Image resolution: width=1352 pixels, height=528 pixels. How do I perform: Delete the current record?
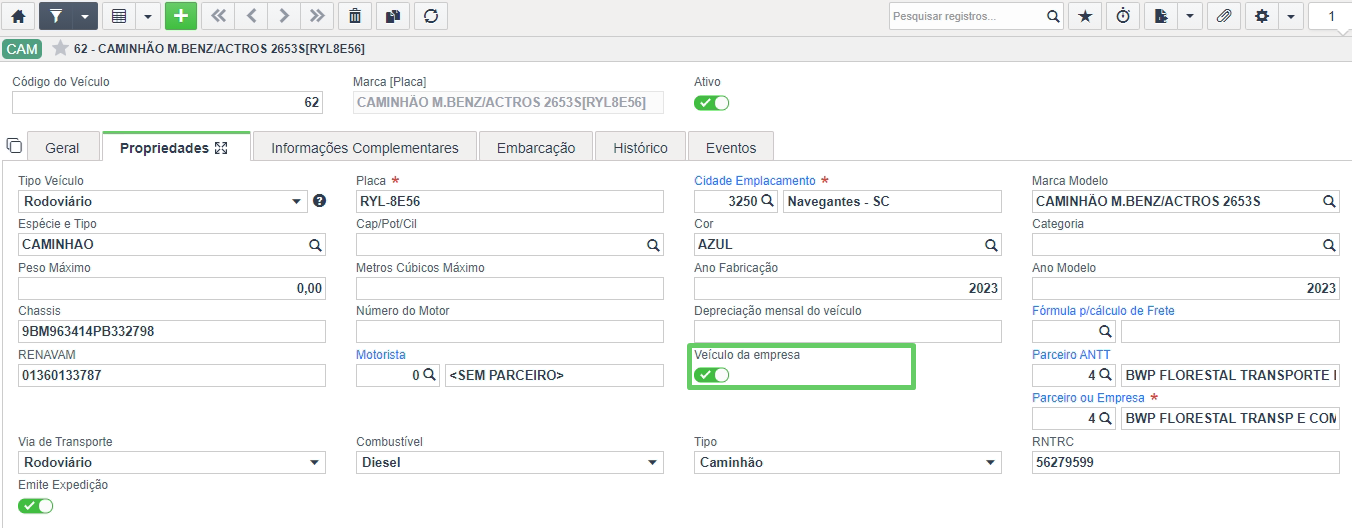click(x=355, y=16)
